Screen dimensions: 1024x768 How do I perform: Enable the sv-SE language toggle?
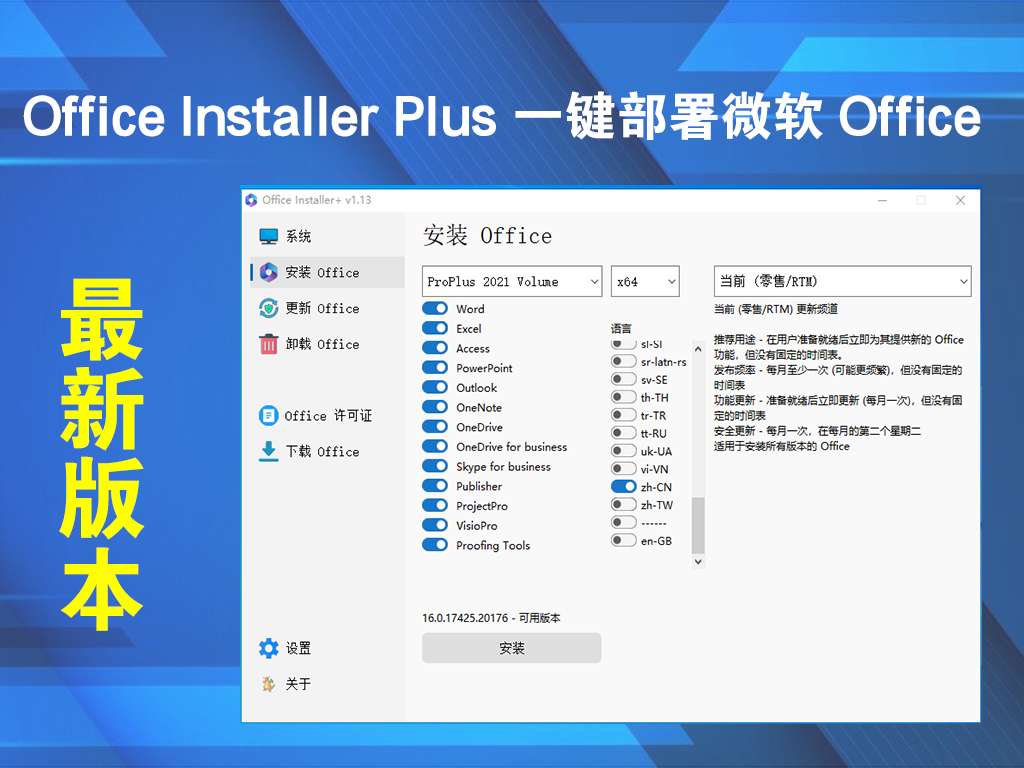pos(624,379)
